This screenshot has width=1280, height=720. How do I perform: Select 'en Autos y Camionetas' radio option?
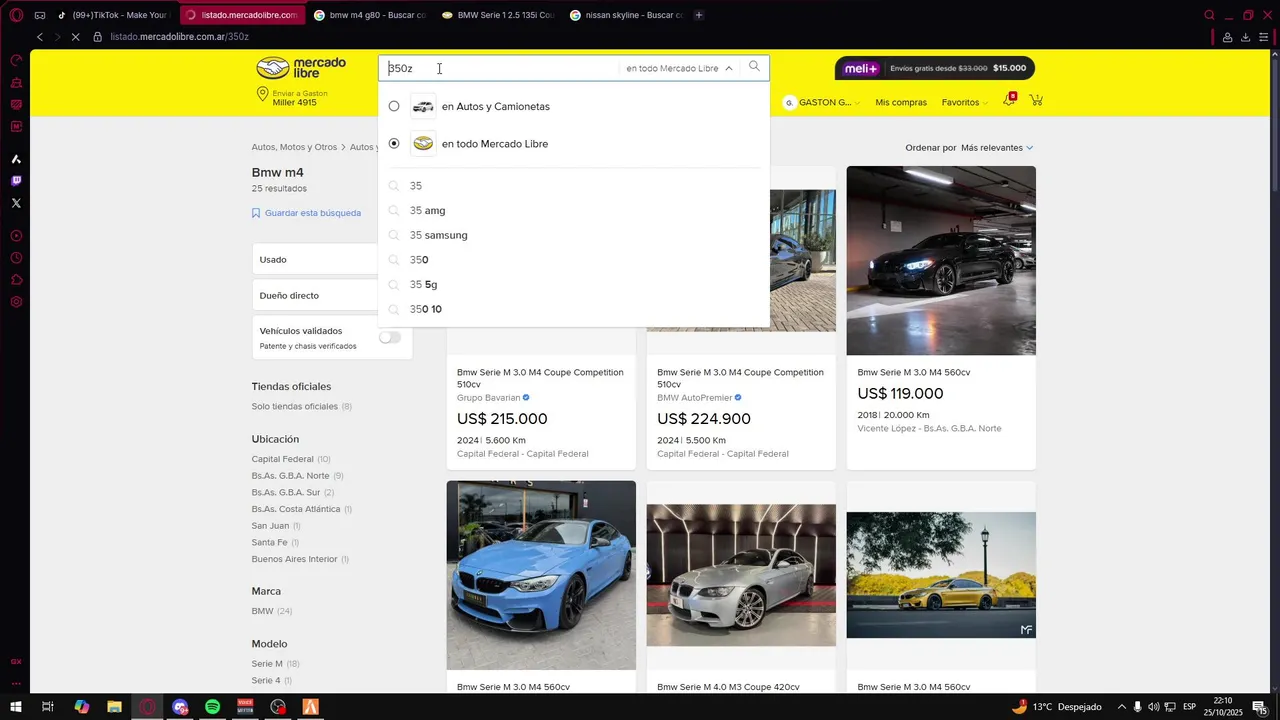point(394,106)
